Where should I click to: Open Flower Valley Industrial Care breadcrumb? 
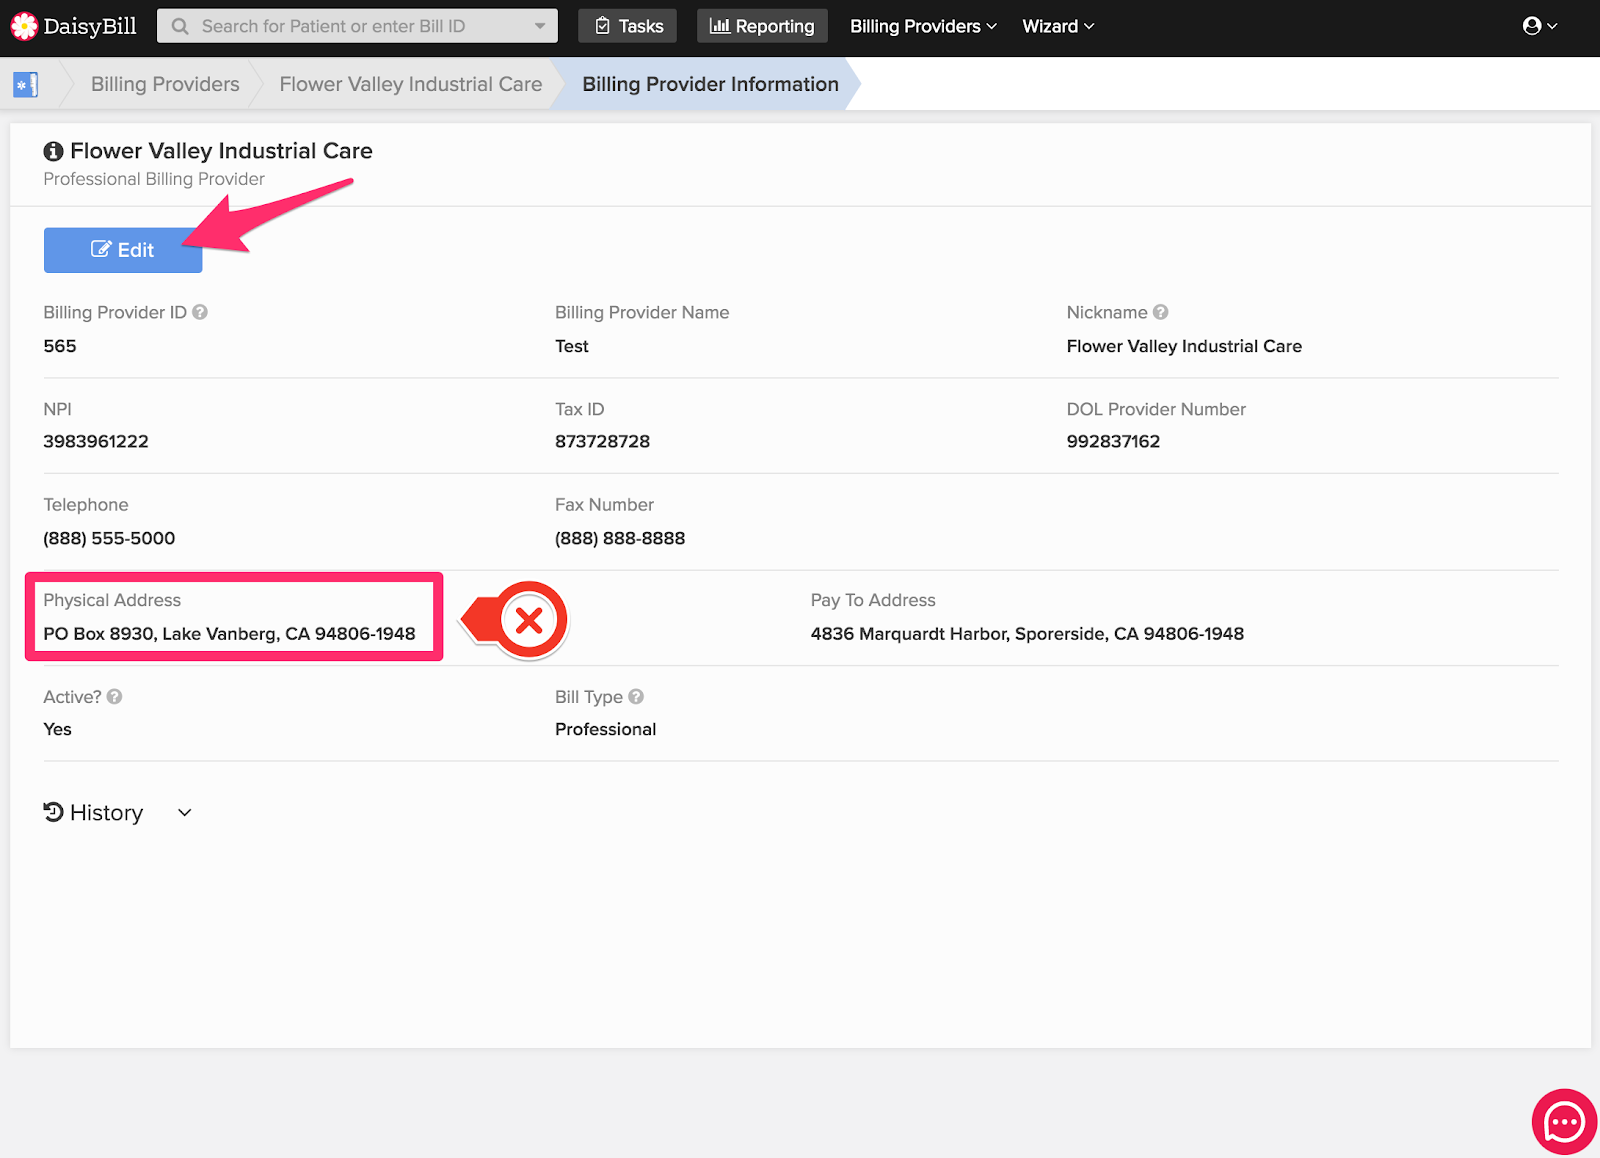point(411,84)
